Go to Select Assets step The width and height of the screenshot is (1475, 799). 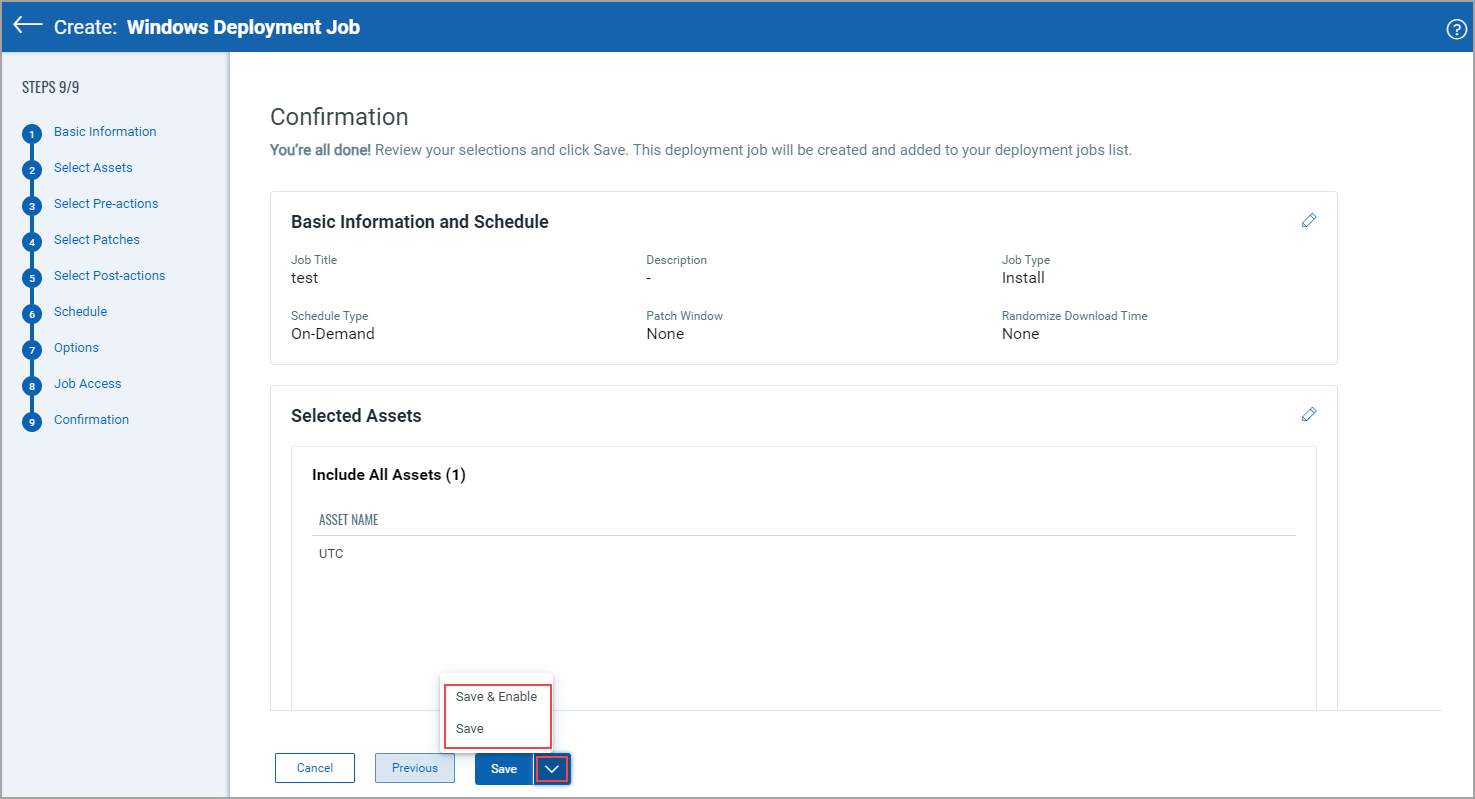[x=93, y=168]
